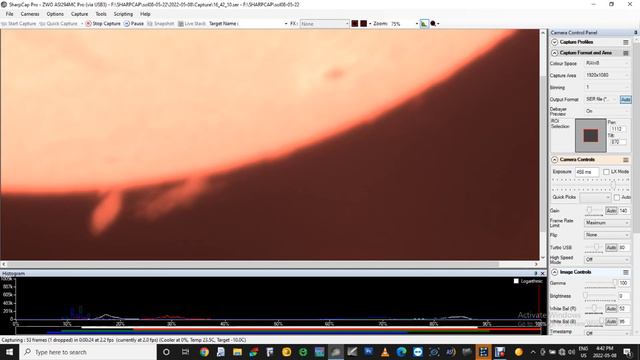640x360 pixels.
Task: Collapse the Capture Format and Area section
Action: coord(554,53)
